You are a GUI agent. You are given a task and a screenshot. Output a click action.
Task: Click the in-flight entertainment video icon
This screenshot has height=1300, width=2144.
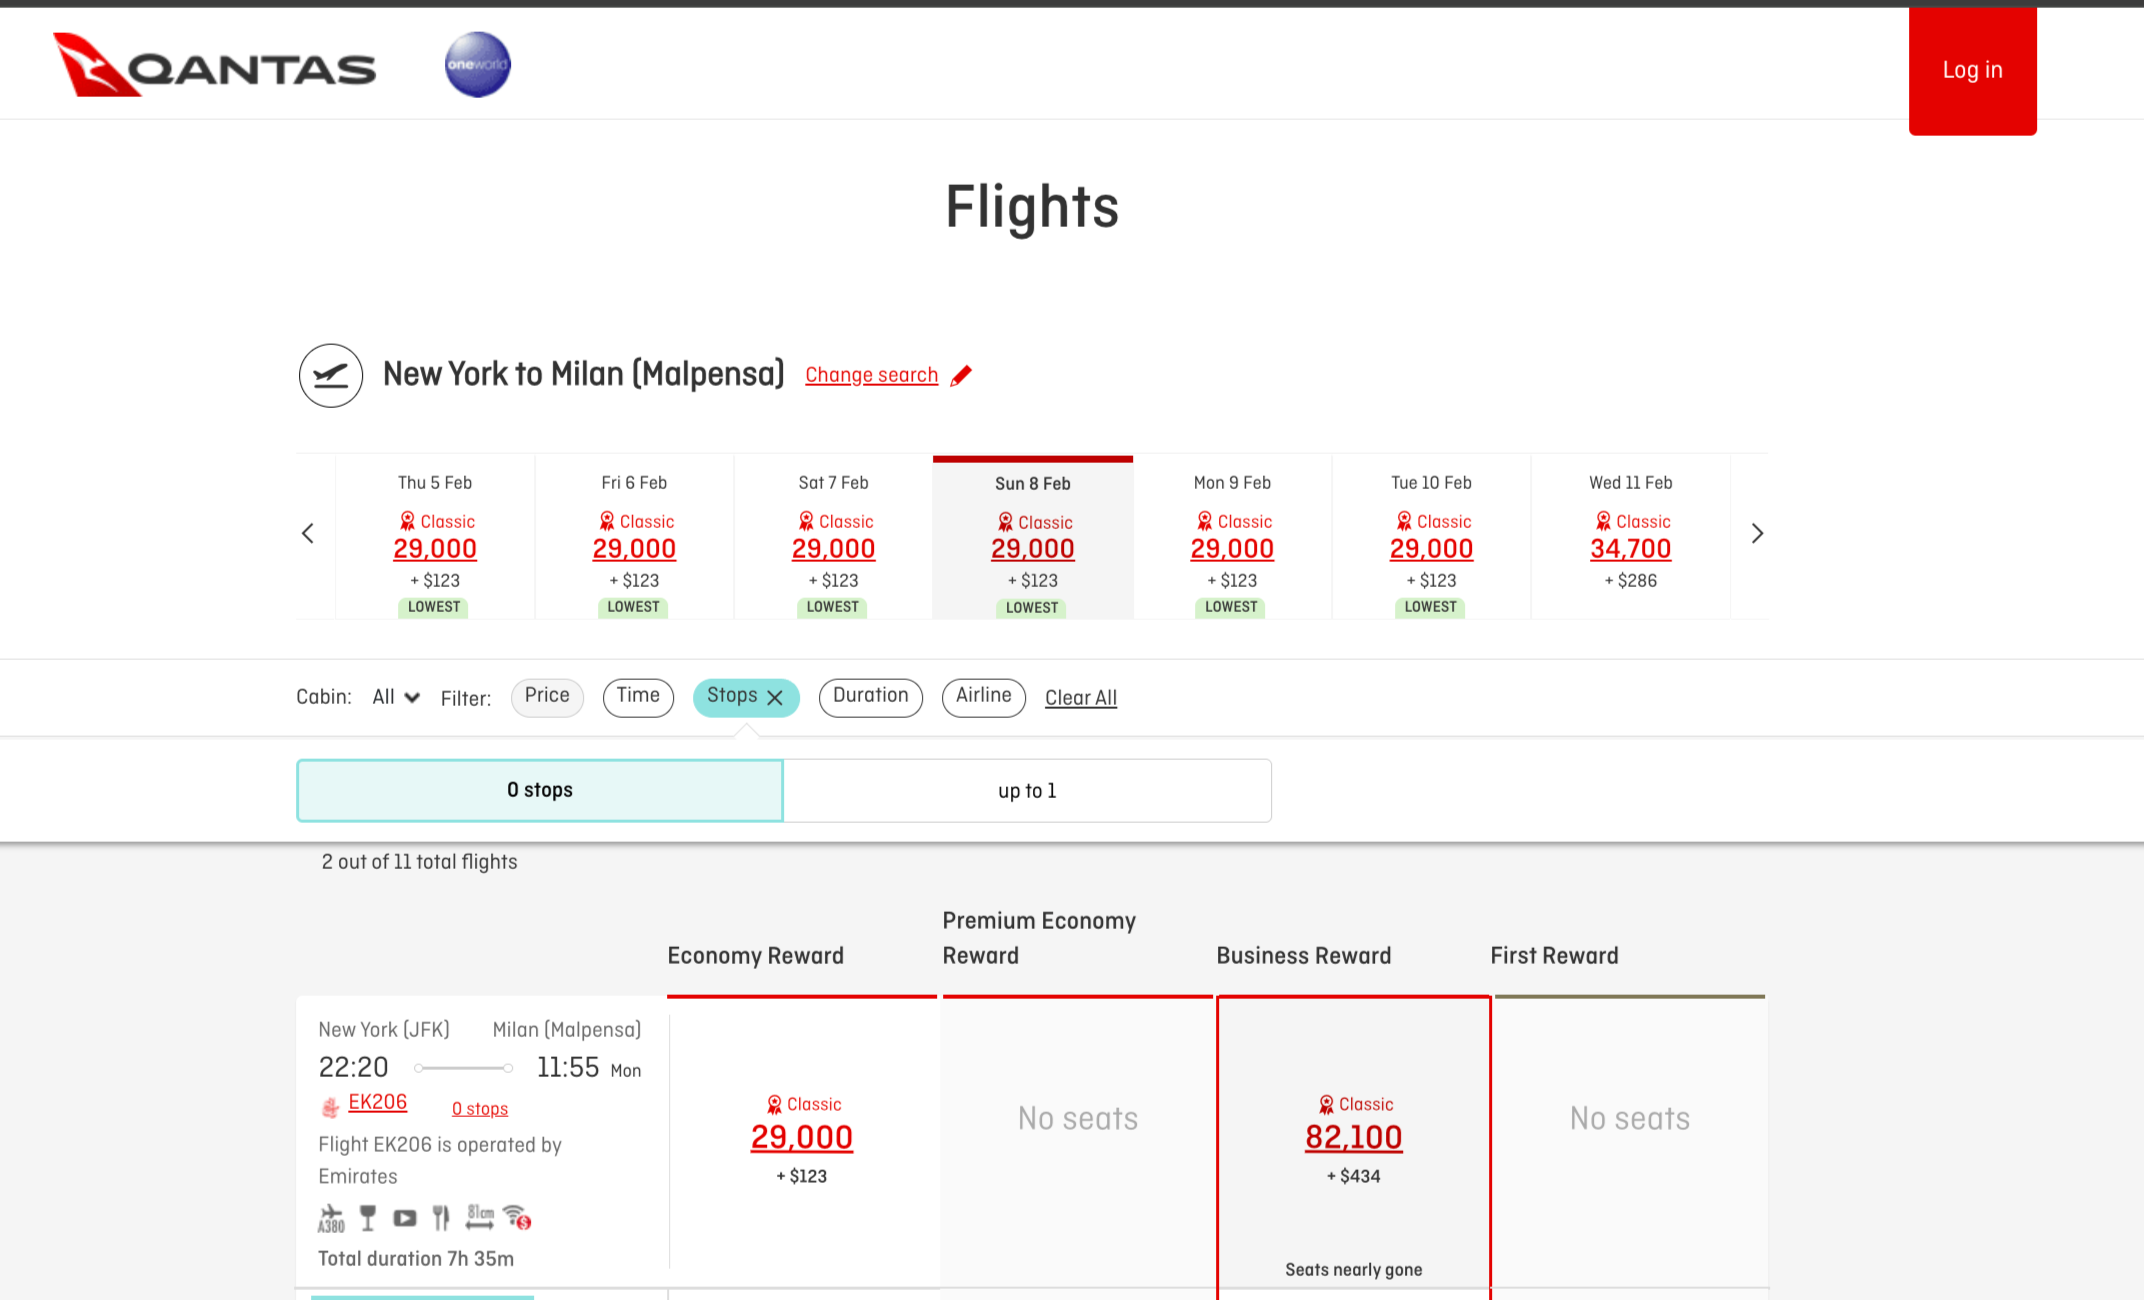[x=405, y=1218]
